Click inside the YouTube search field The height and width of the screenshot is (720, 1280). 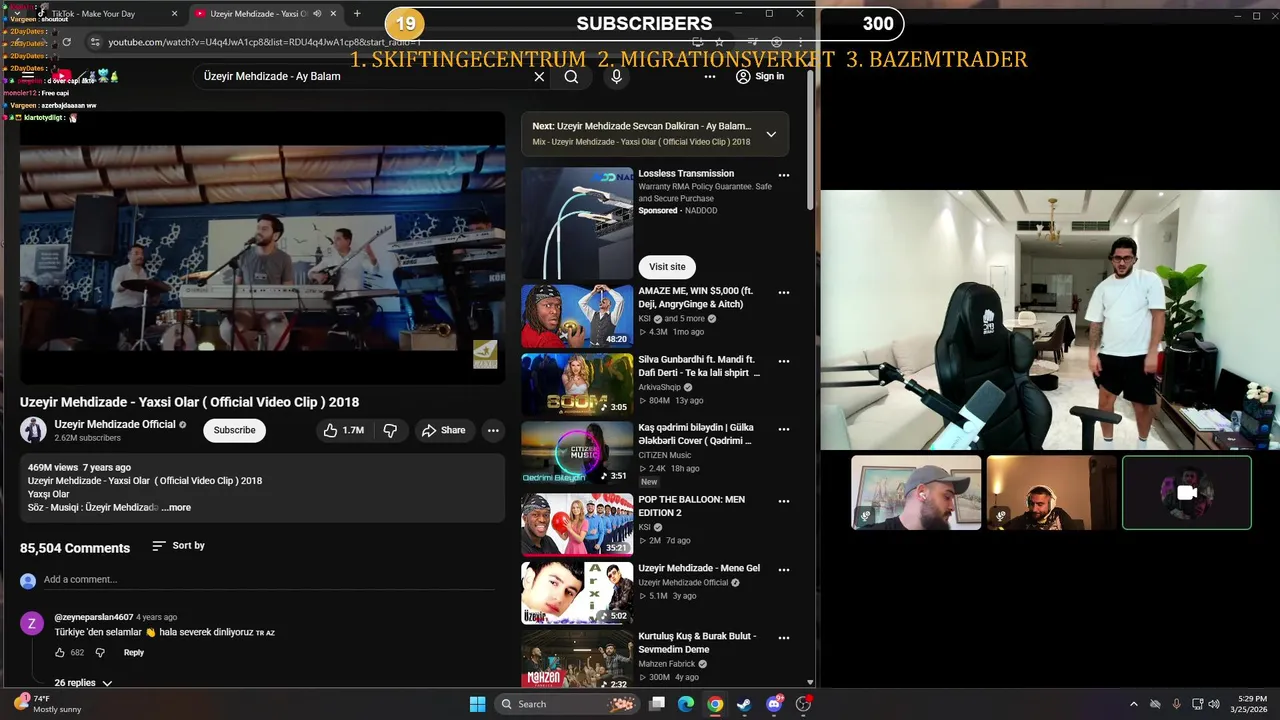point(365,77)
